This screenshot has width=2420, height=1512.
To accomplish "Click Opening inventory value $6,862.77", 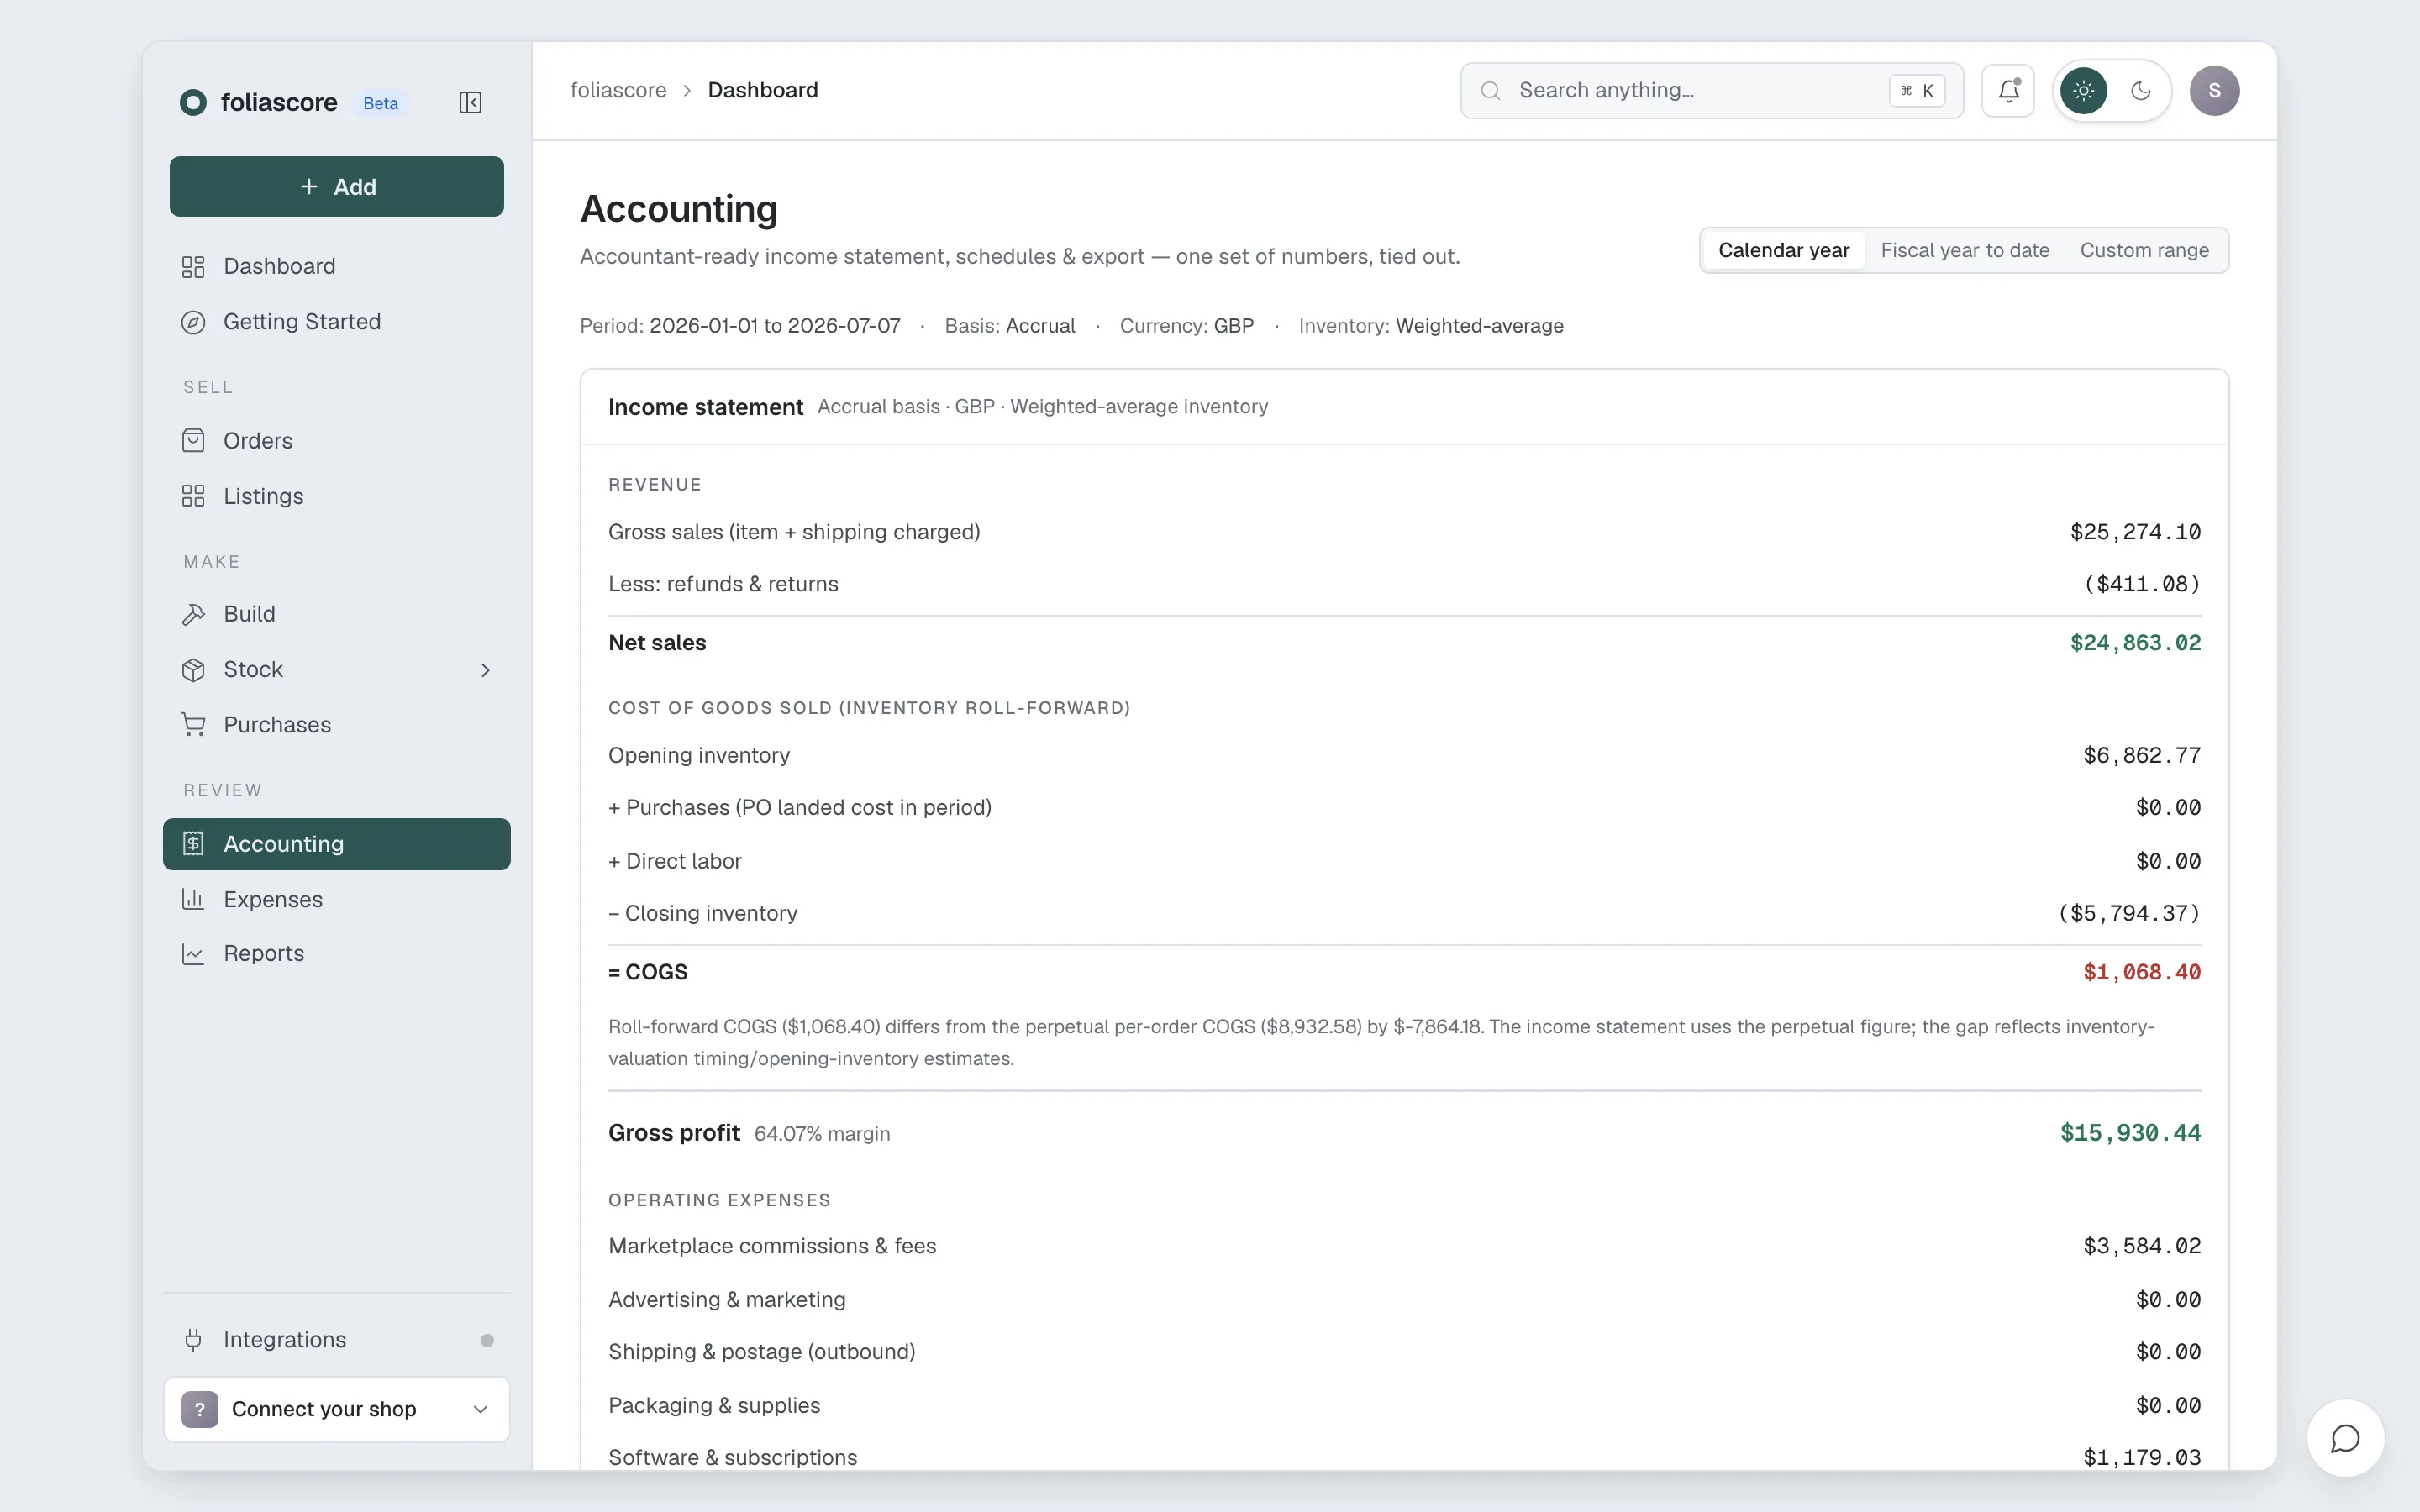I will (2142, 756).
